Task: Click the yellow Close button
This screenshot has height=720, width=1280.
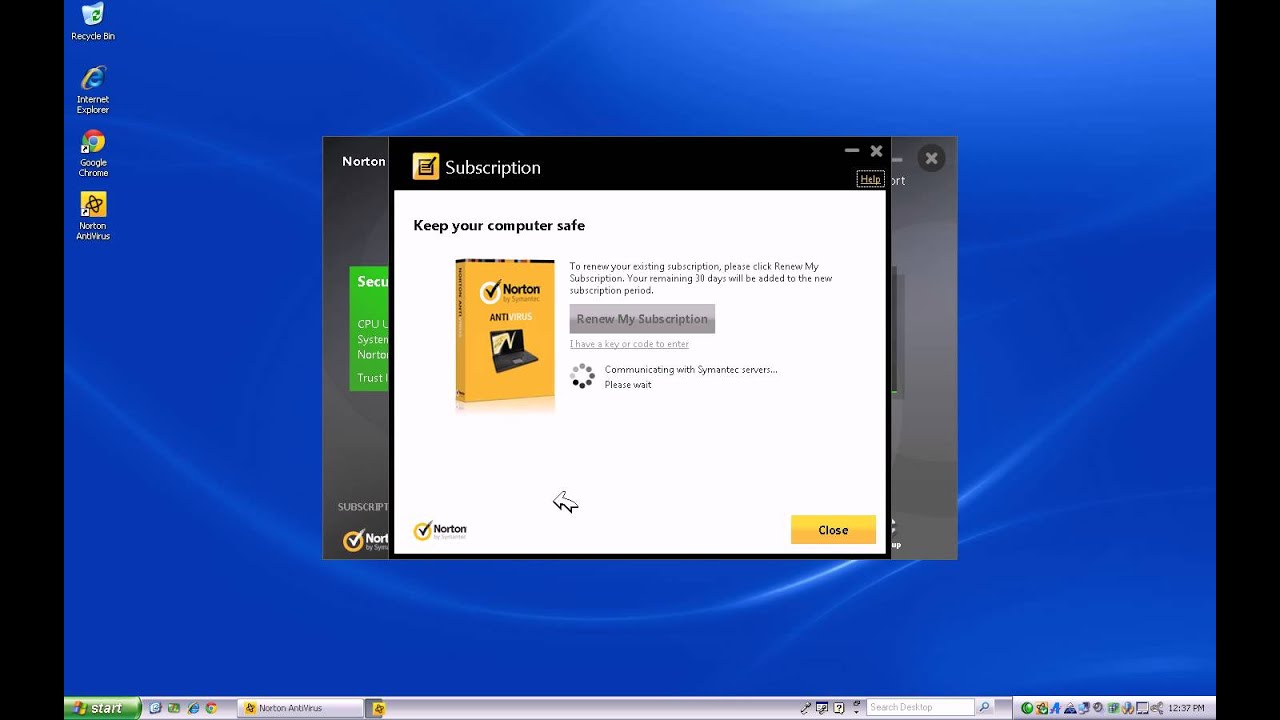Action: pos(833,530)
